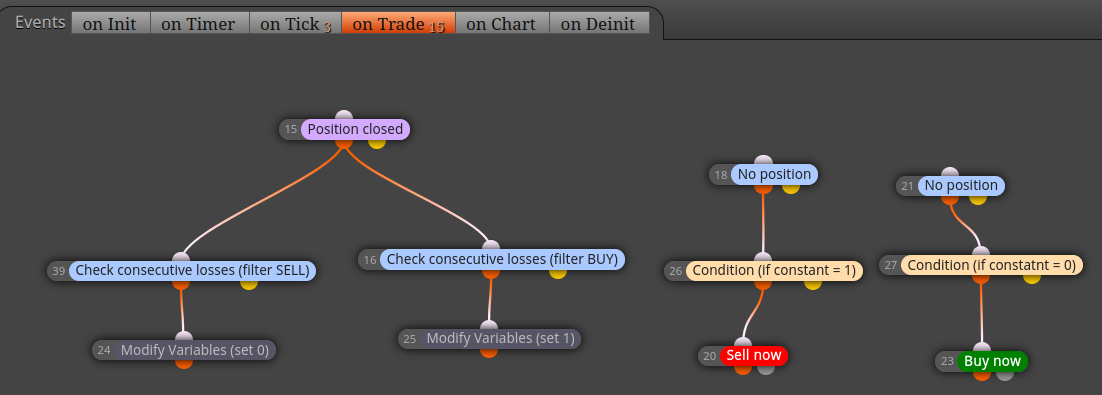Open the on Tick events tab

[295, 23]
